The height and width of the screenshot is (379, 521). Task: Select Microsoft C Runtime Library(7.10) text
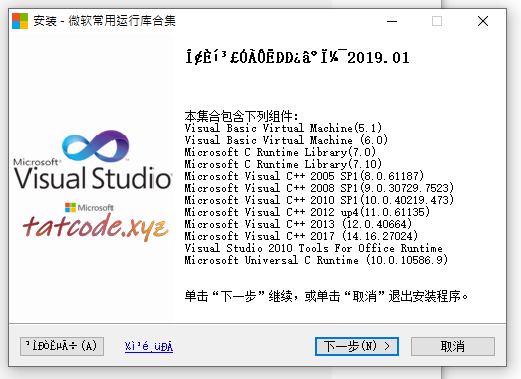[x=283, y=164]
